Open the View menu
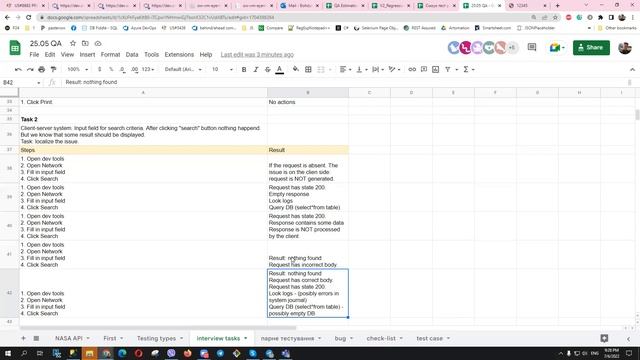640x360 pixels. pyautogui.click(x=67, y=55)
